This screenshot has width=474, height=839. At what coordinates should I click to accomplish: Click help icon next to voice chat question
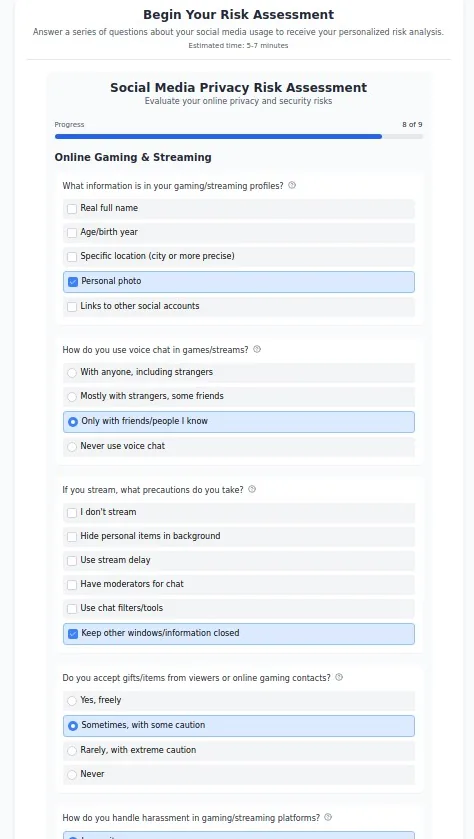[257, 349]
